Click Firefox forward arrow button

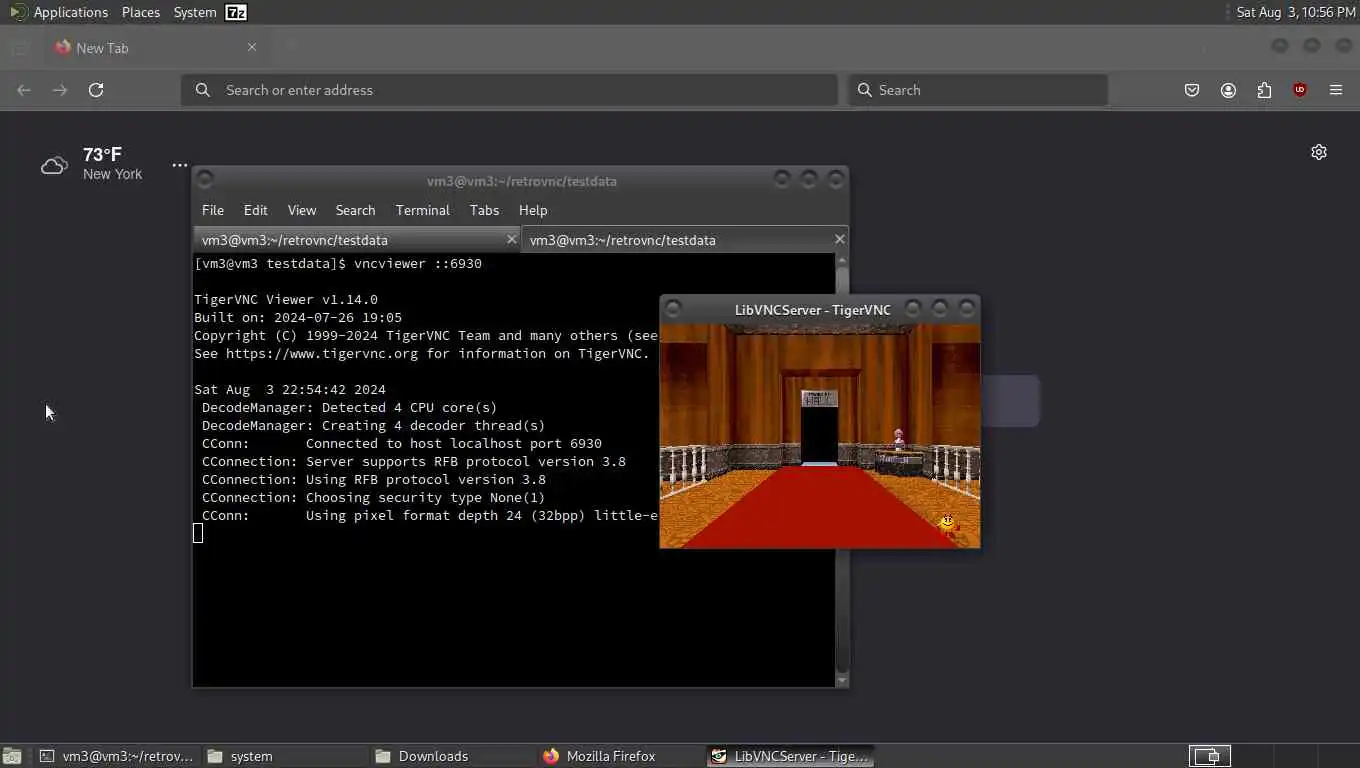[60, 90]
